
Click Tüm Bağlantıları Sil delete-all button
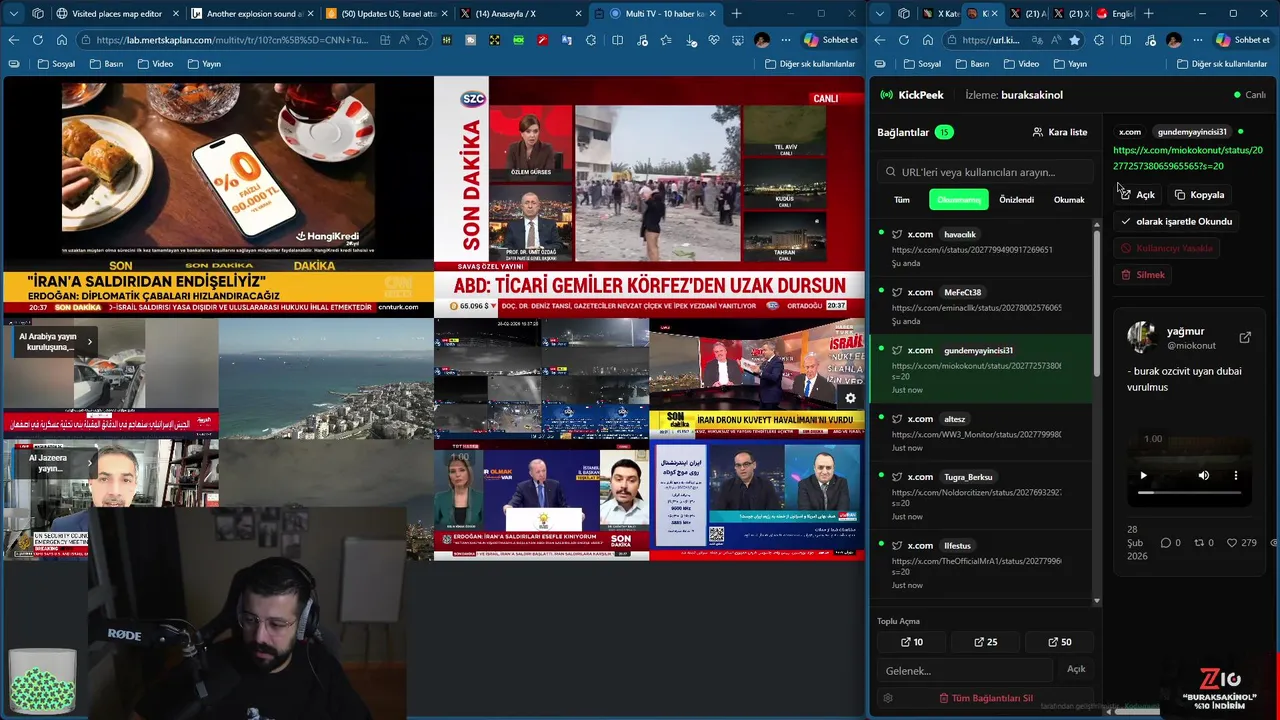[986, 698]
